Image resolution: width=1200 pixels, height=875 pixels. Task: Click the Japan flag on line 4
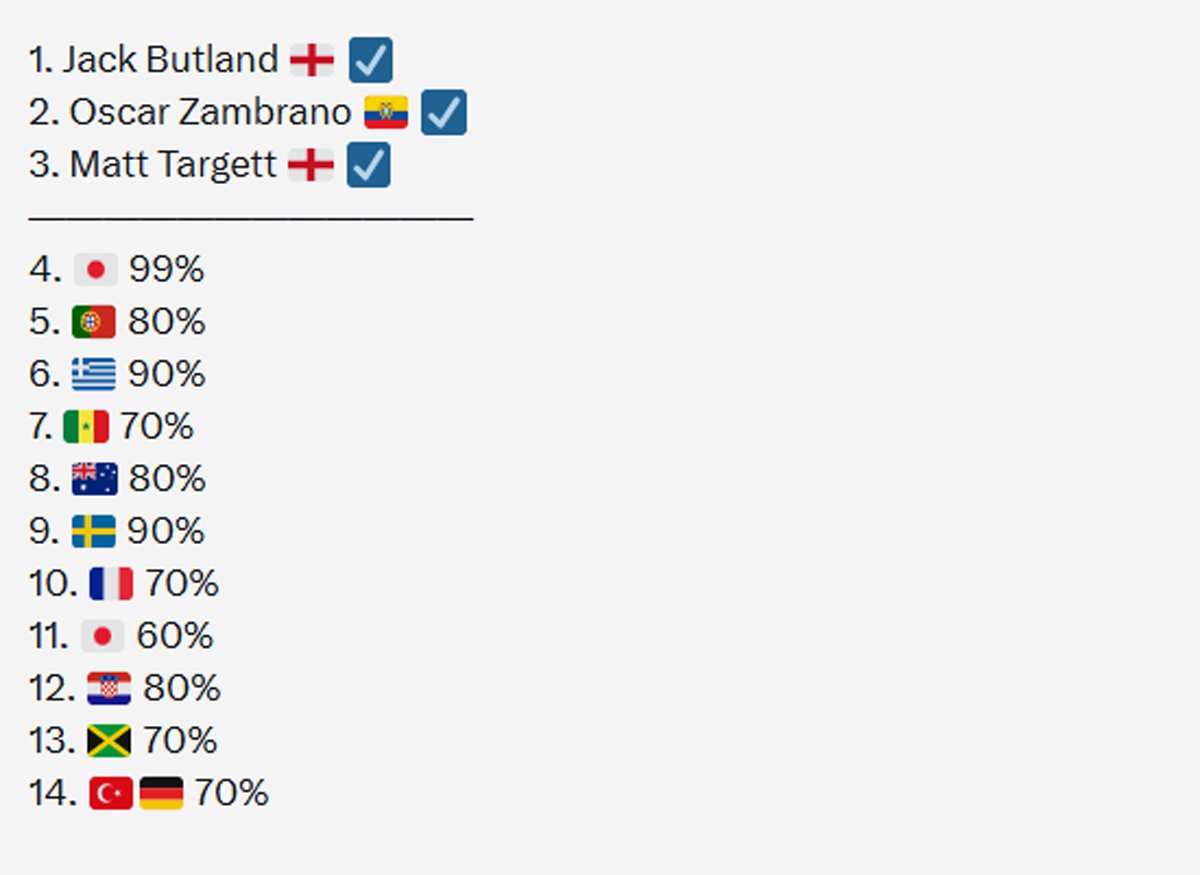coord(96,269)
